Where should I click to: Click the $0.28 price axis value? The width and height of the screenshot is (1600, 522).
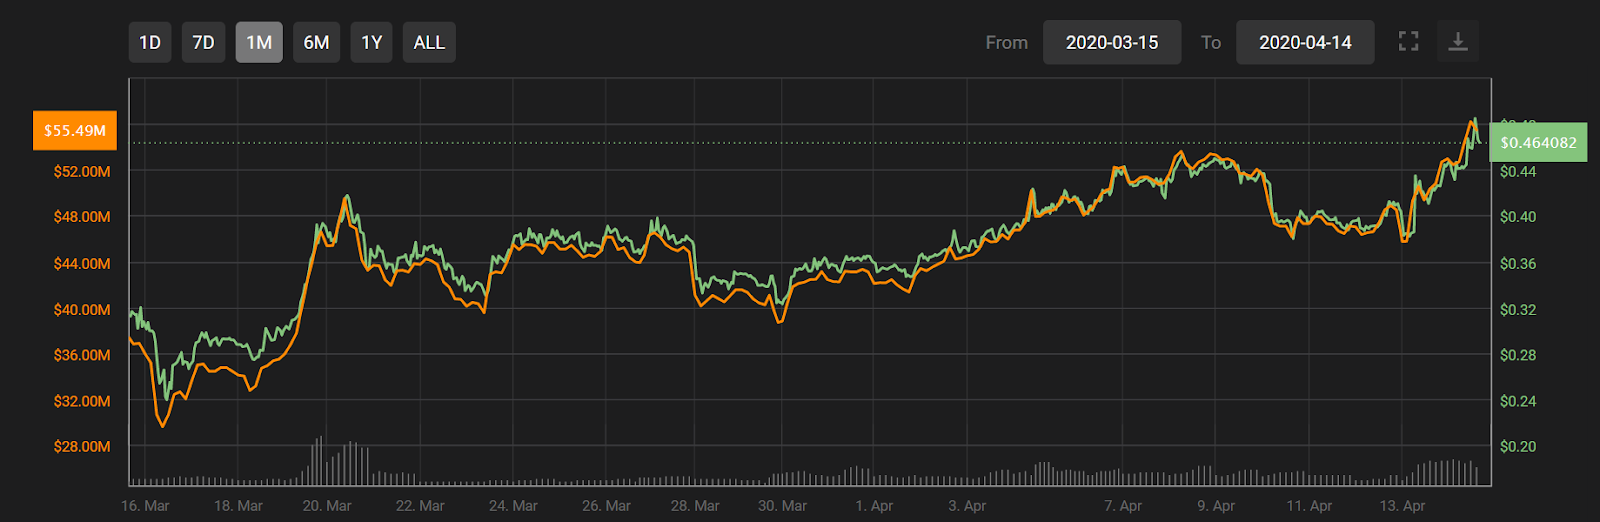point(1518,354)
